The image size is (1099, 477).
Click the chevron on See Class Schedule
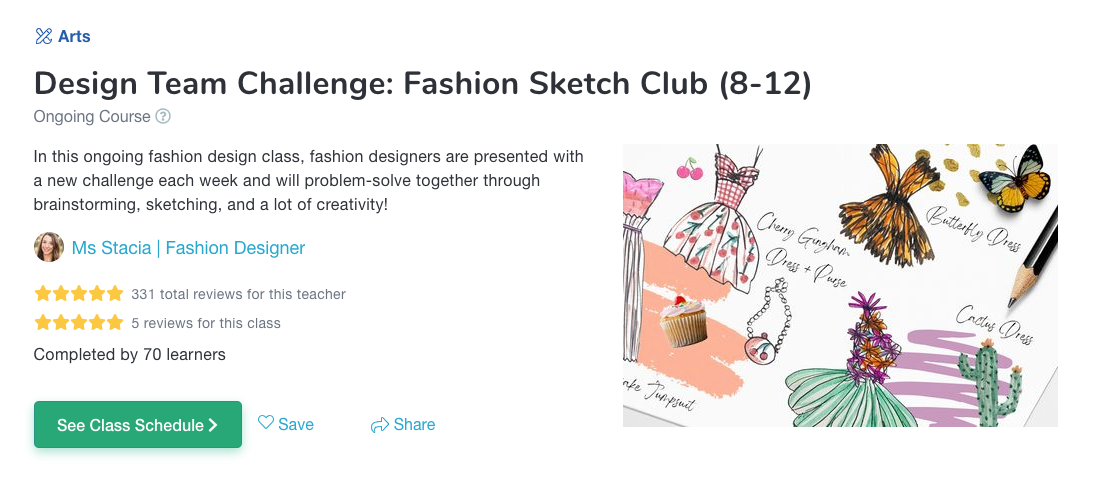213,425
